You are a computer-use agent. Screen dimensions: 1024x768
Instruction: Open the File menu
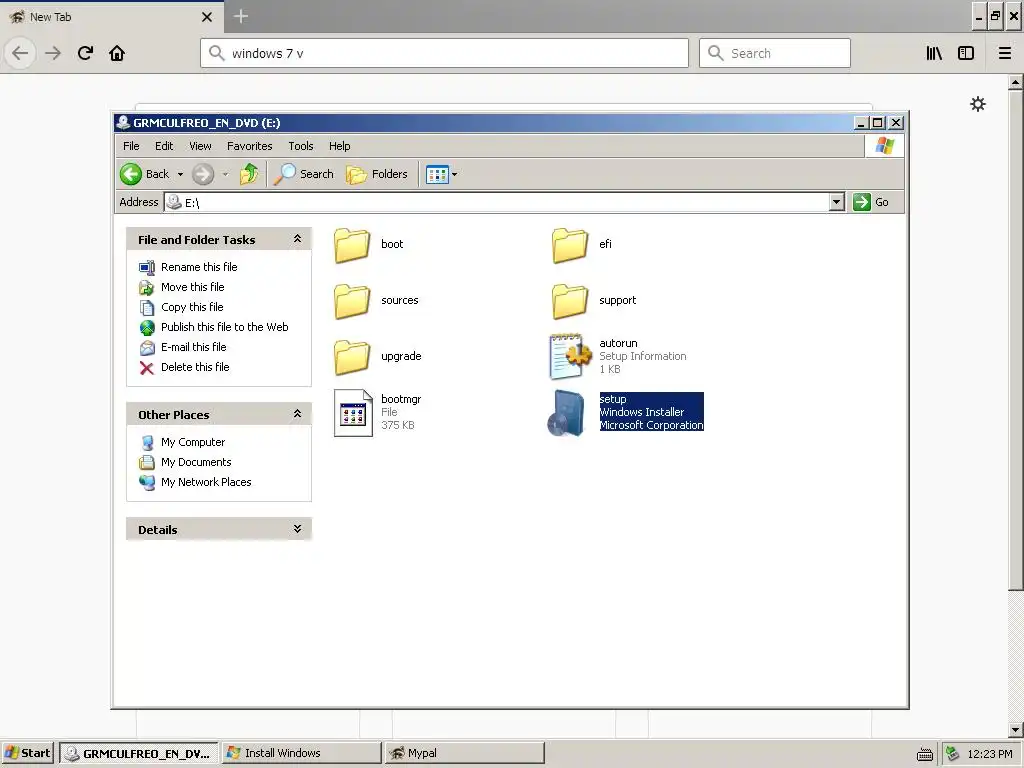click(x=131, y=146)
